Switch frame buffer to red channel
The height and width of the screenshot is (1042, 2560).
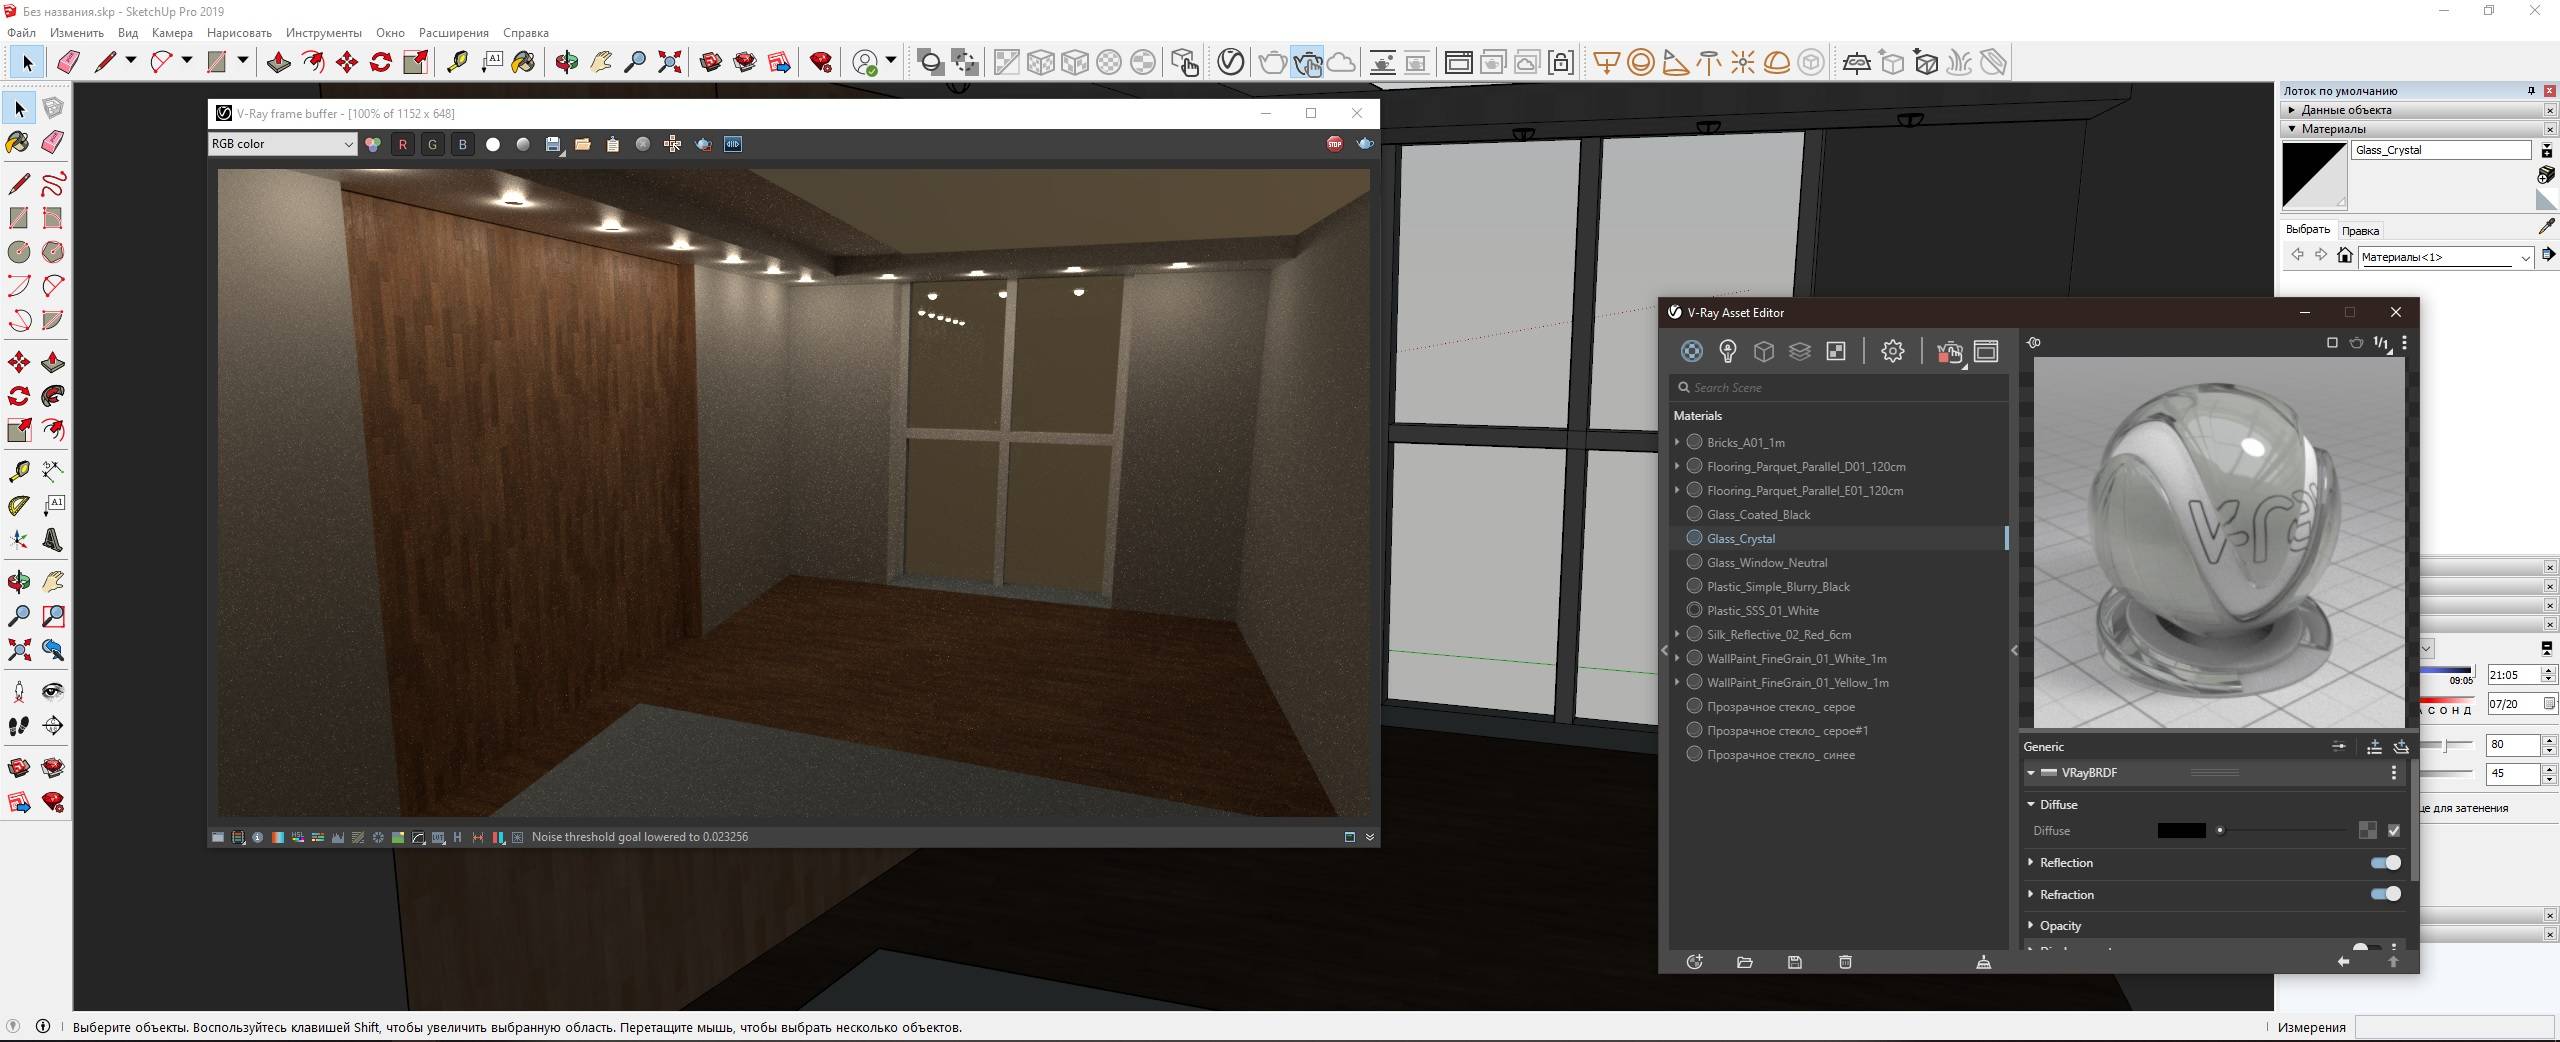coord(403,144)
